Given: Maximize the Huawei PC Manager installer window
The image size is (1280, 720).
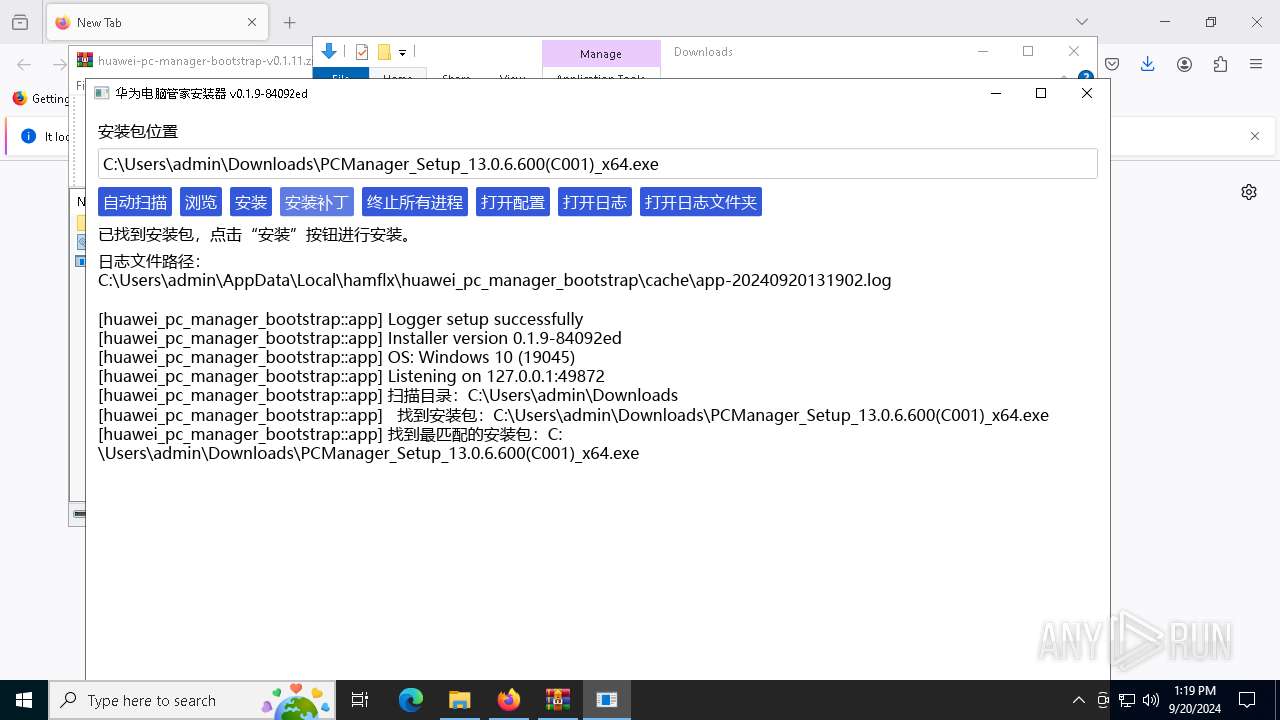Looking at the screenshot, I should [x=1041, y=93].
